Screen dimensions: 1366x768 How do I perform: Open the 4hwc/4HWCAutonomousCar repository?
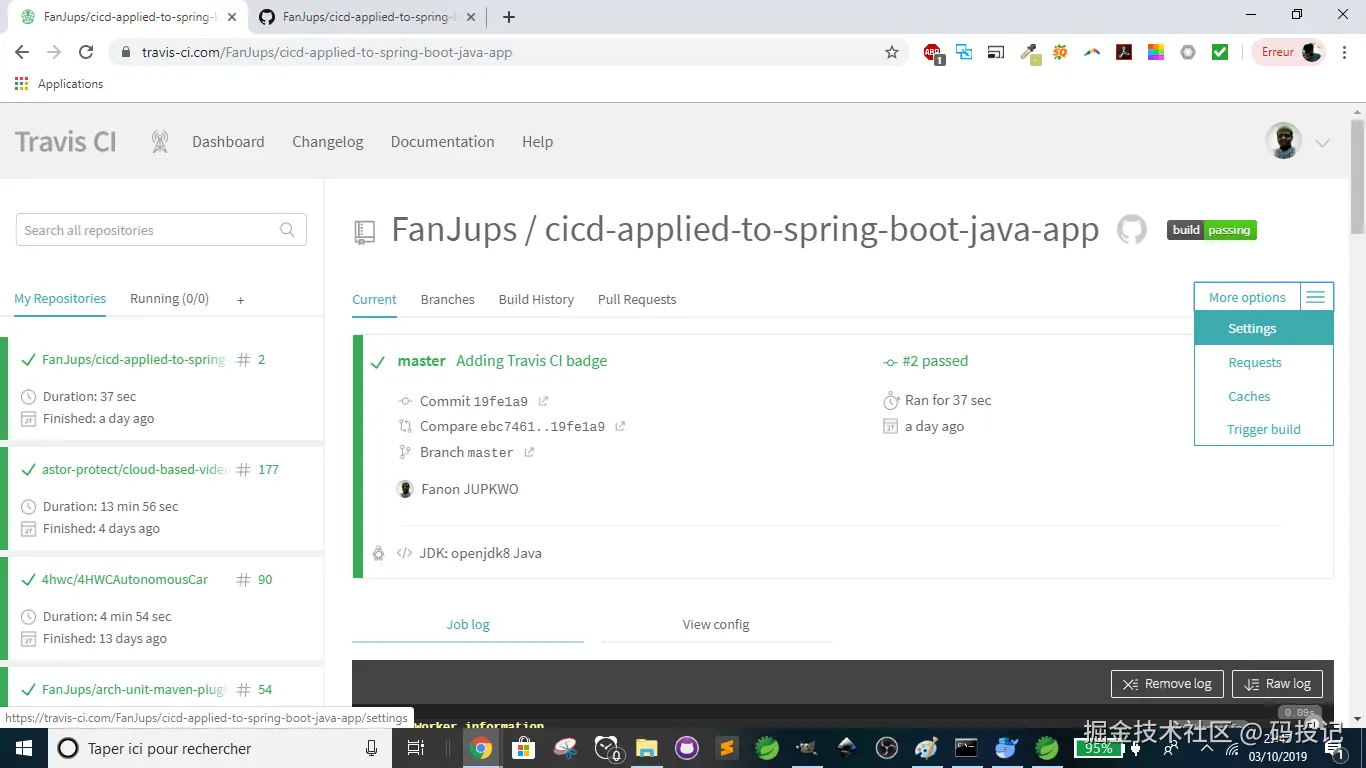(125, 579)
